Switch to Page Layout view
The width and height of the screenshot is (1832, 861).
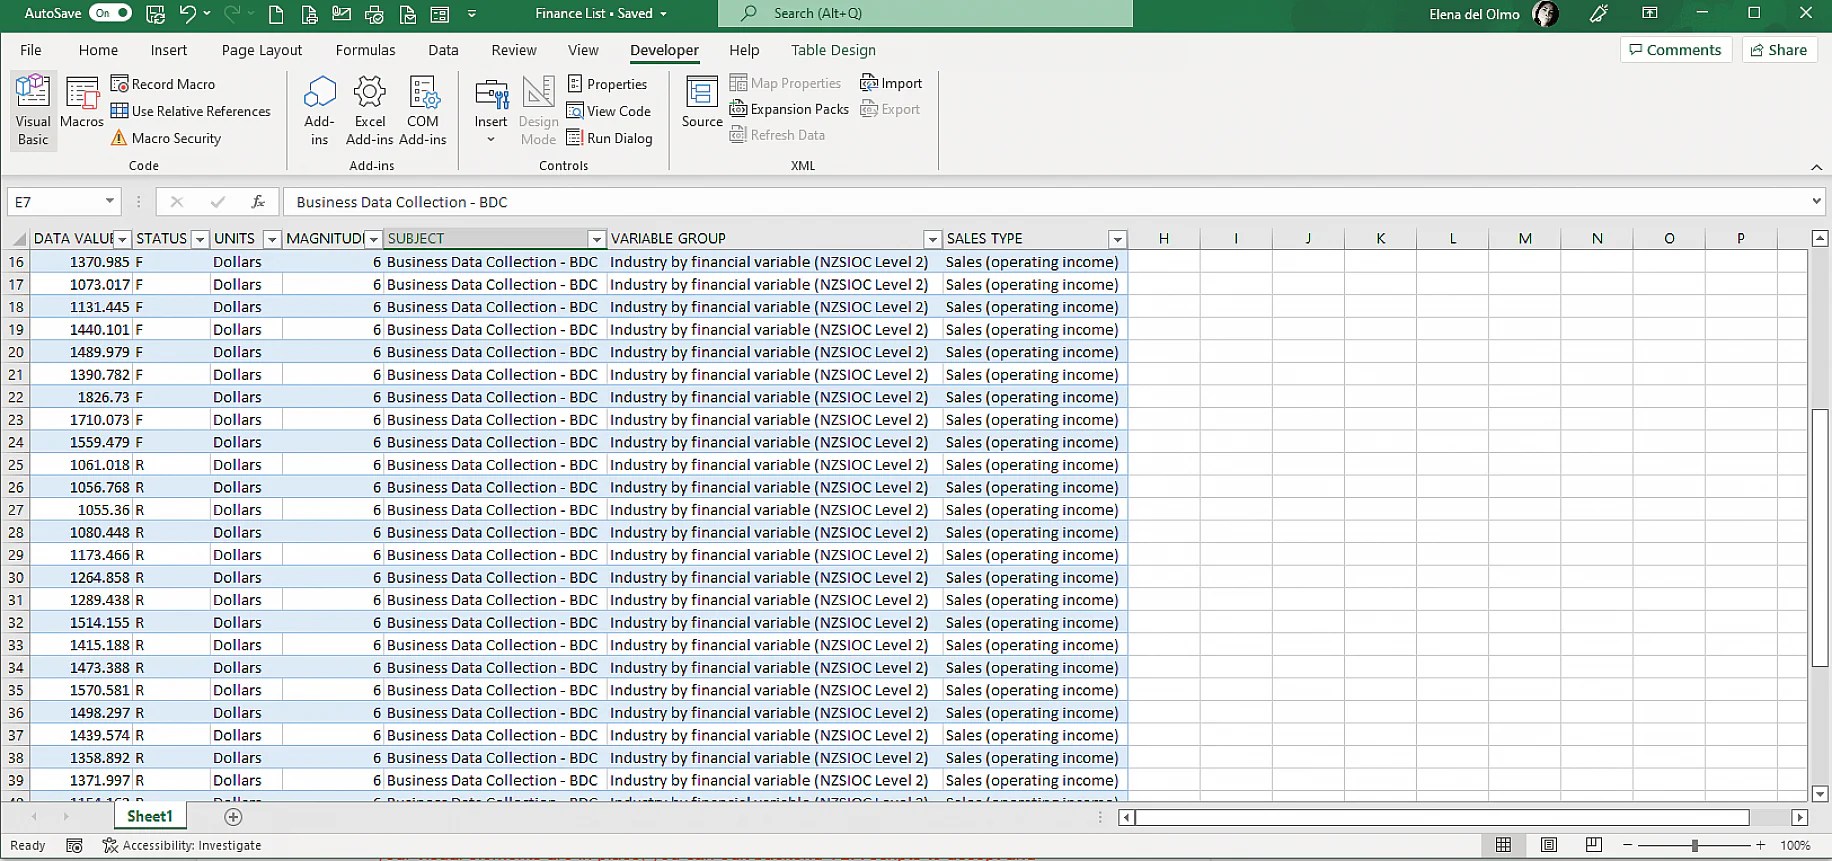click(1548, 845)
